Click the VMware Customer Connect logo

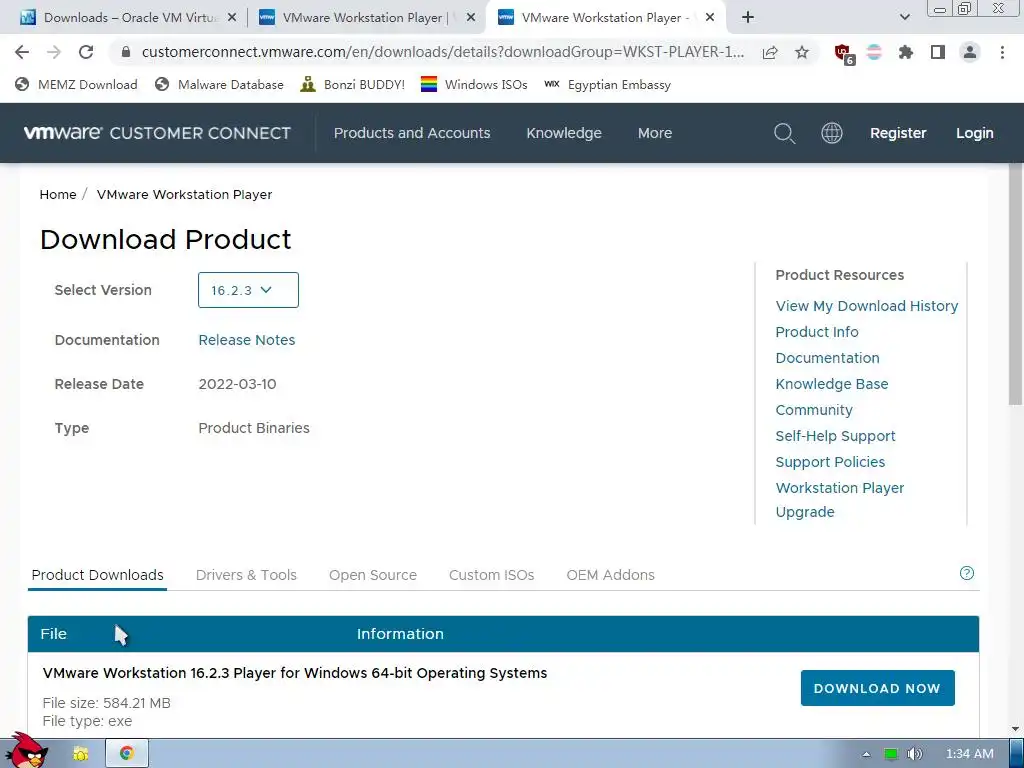coord(157,133)
